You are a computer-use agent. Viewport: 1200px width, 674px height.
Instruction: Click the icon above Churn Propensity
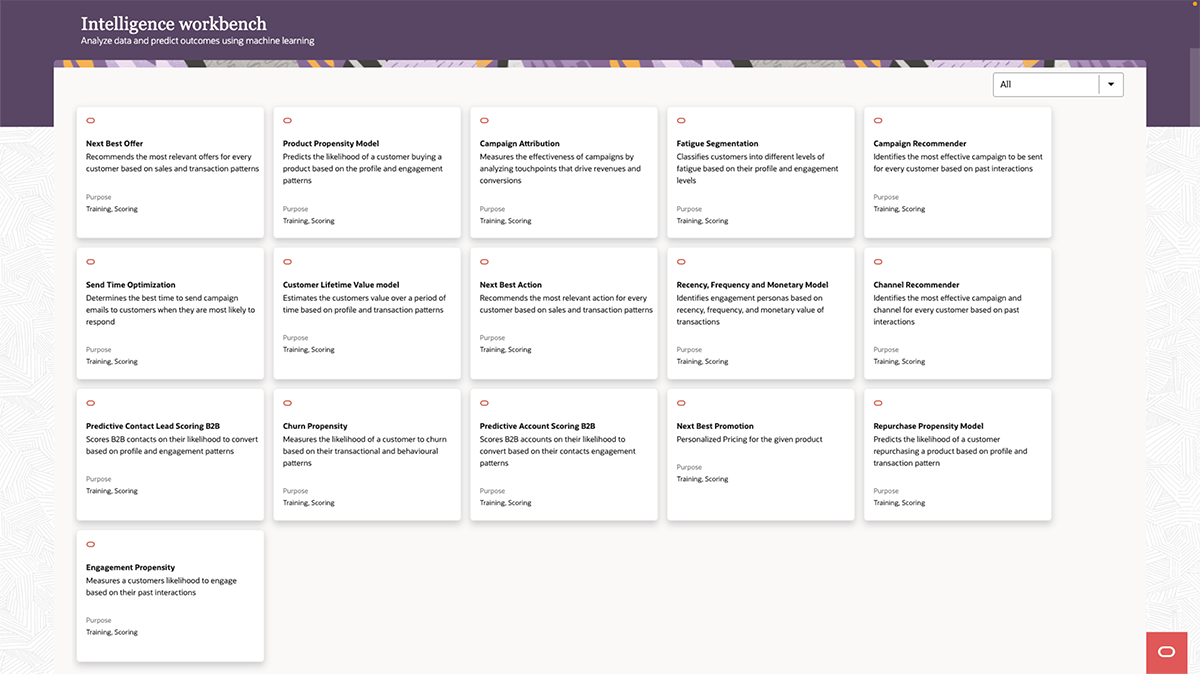[287, 403]
